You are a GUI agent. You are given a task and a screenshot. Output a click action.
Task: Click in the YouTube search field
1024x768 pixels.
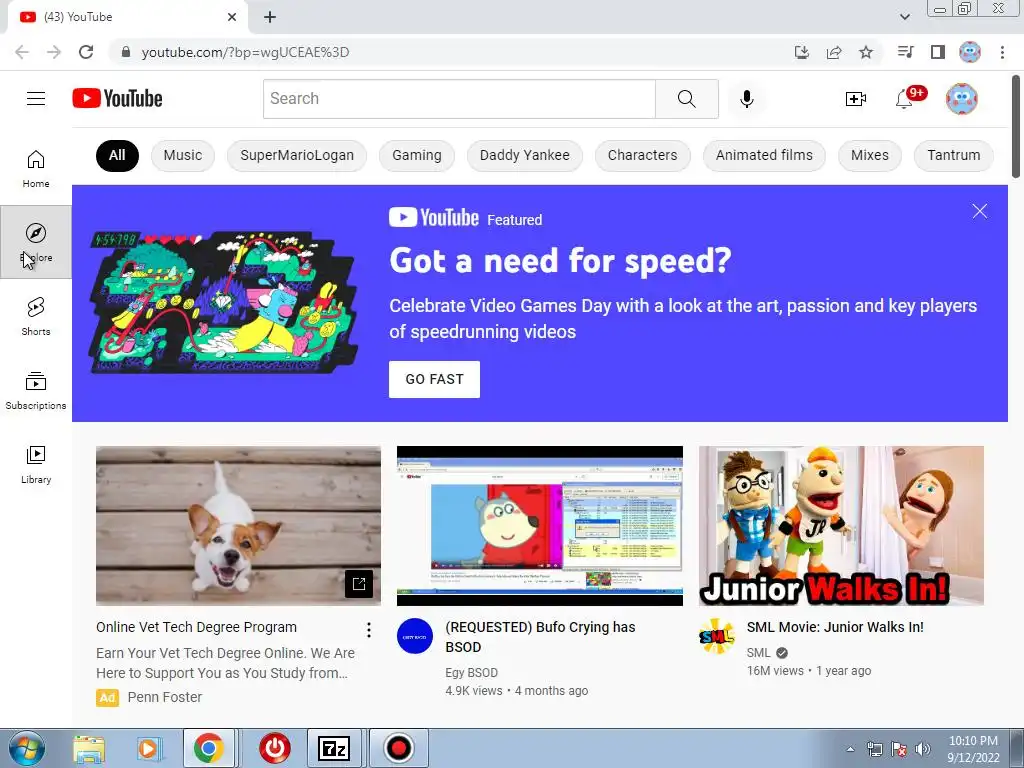[459, 99]
